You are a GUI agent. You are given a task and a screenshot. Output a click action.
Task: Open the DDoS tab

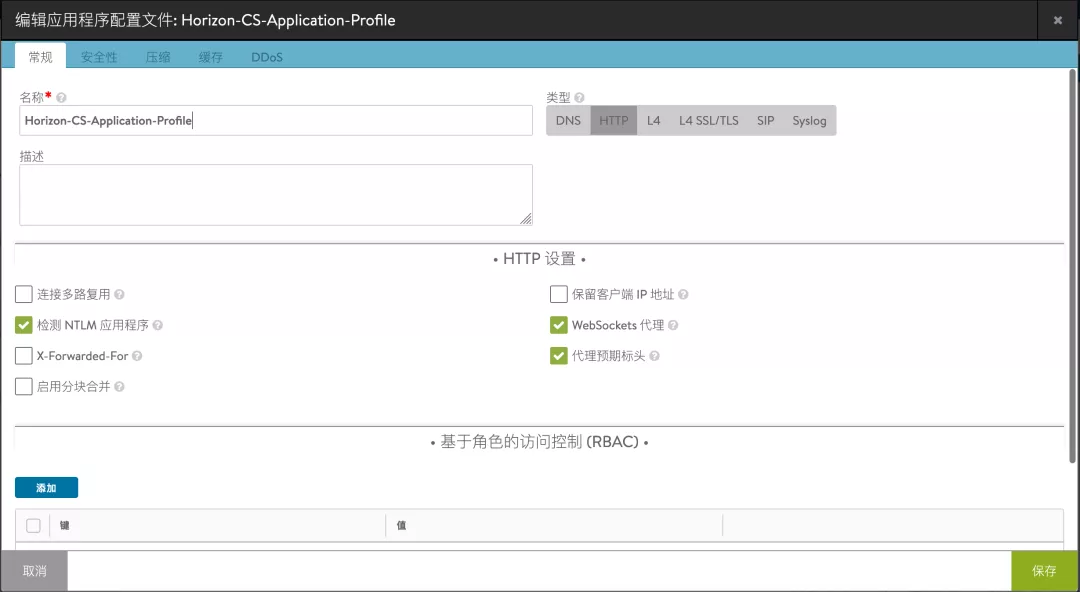[x=267, y=57]
